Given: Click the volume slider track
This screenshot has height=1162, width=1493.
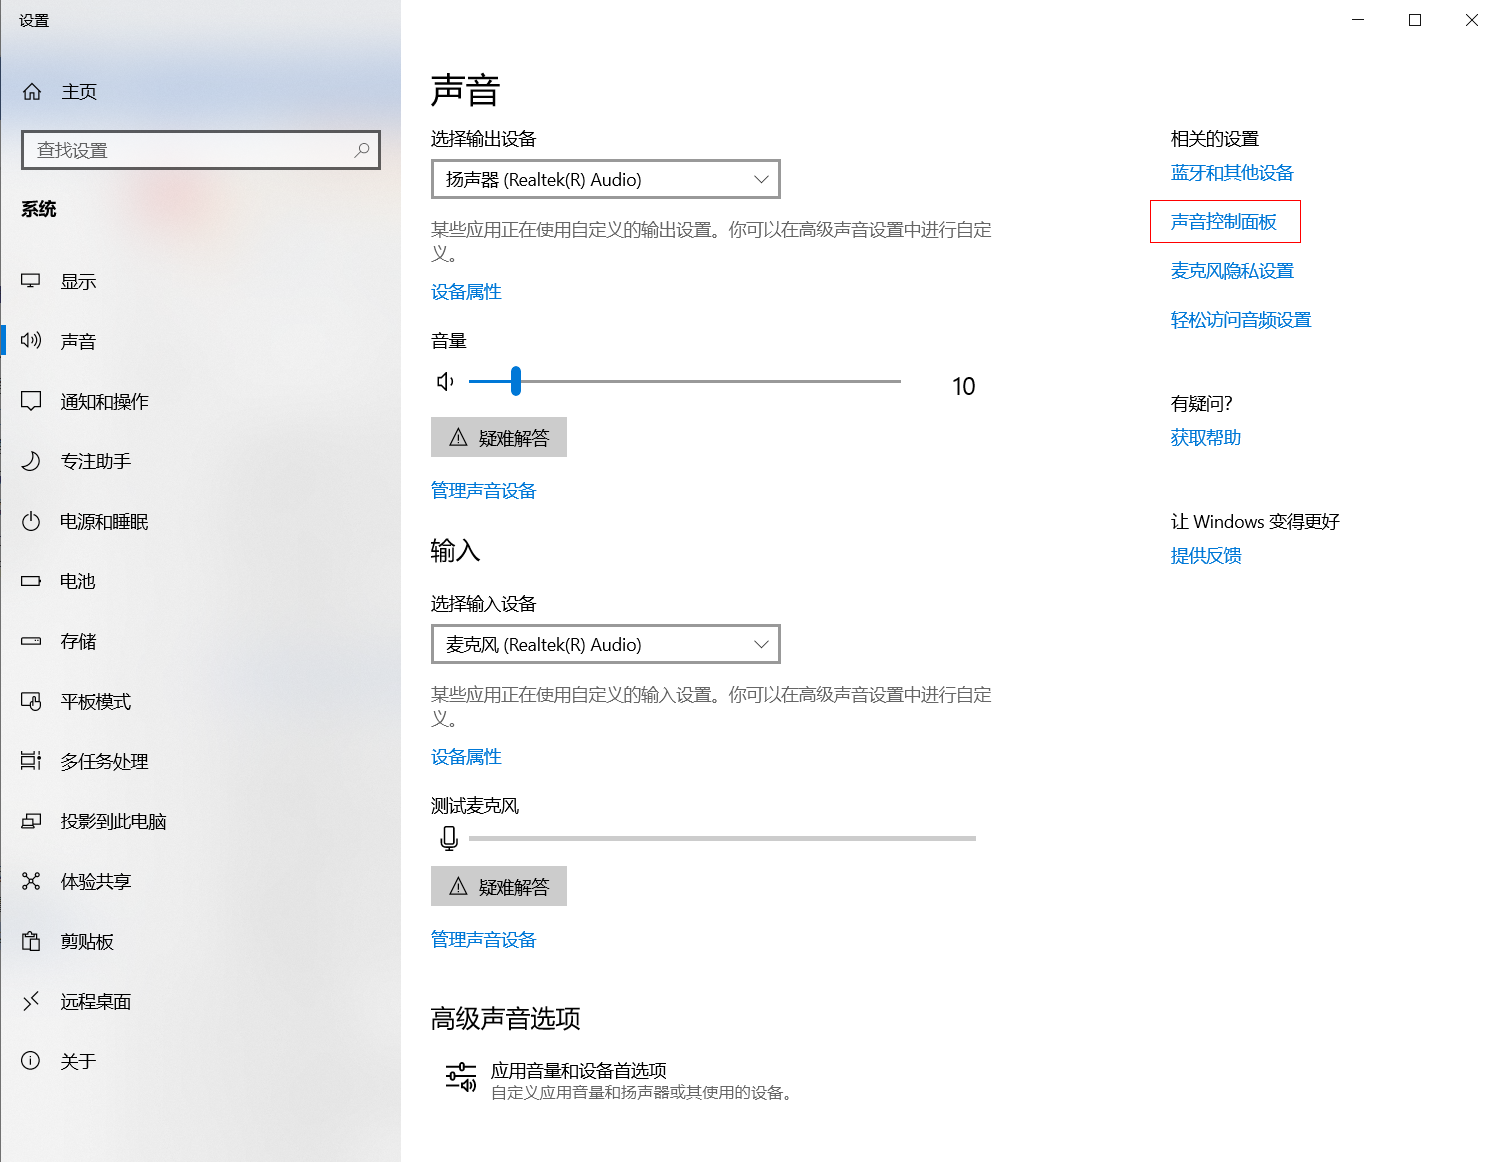Looking at the screenshot, I should (x=700, y=381).
